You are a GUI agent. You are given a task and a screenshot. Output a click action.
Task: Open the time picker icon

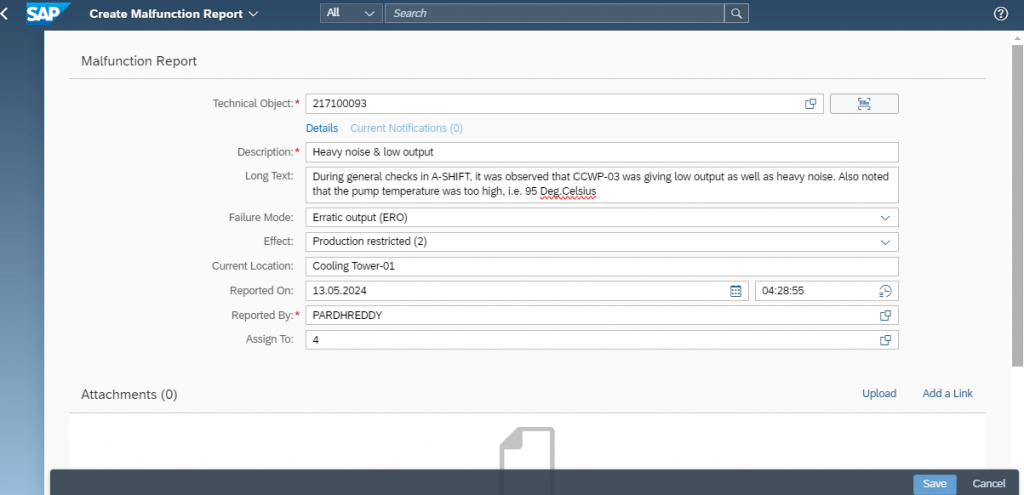point(885,291)
